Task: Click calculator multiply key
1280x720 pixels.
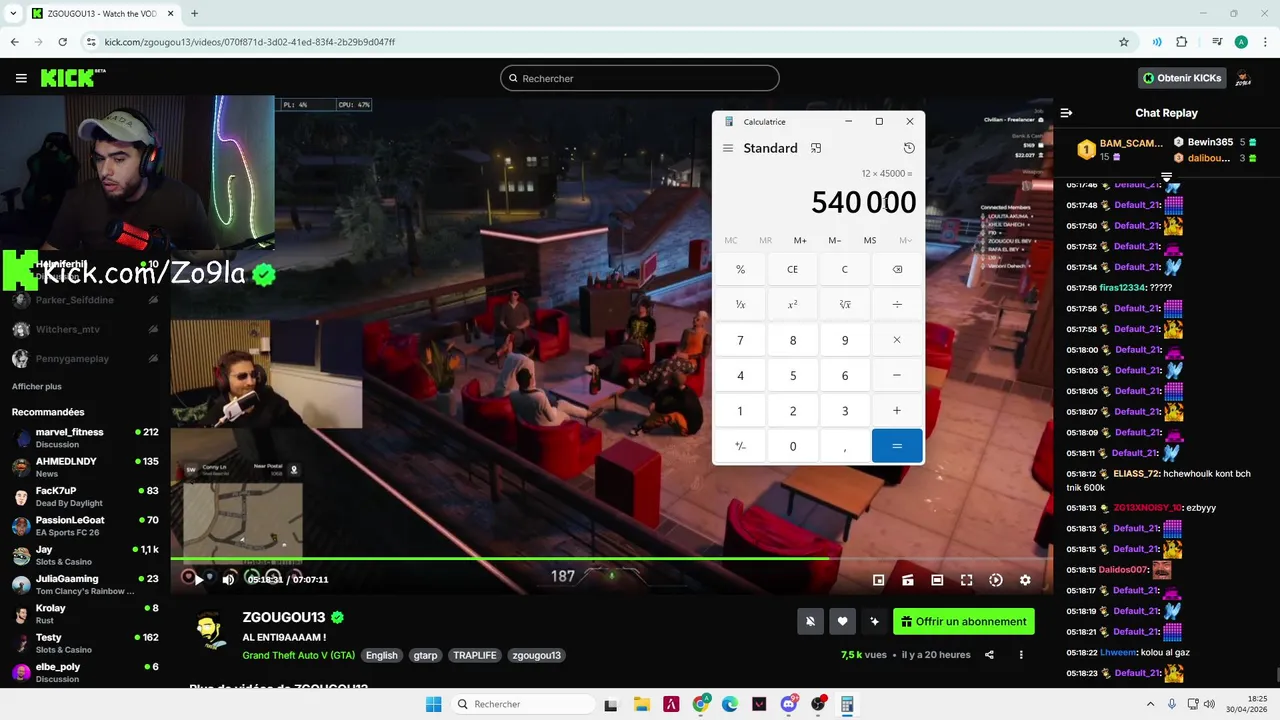Action: click(x=897, y=340)
